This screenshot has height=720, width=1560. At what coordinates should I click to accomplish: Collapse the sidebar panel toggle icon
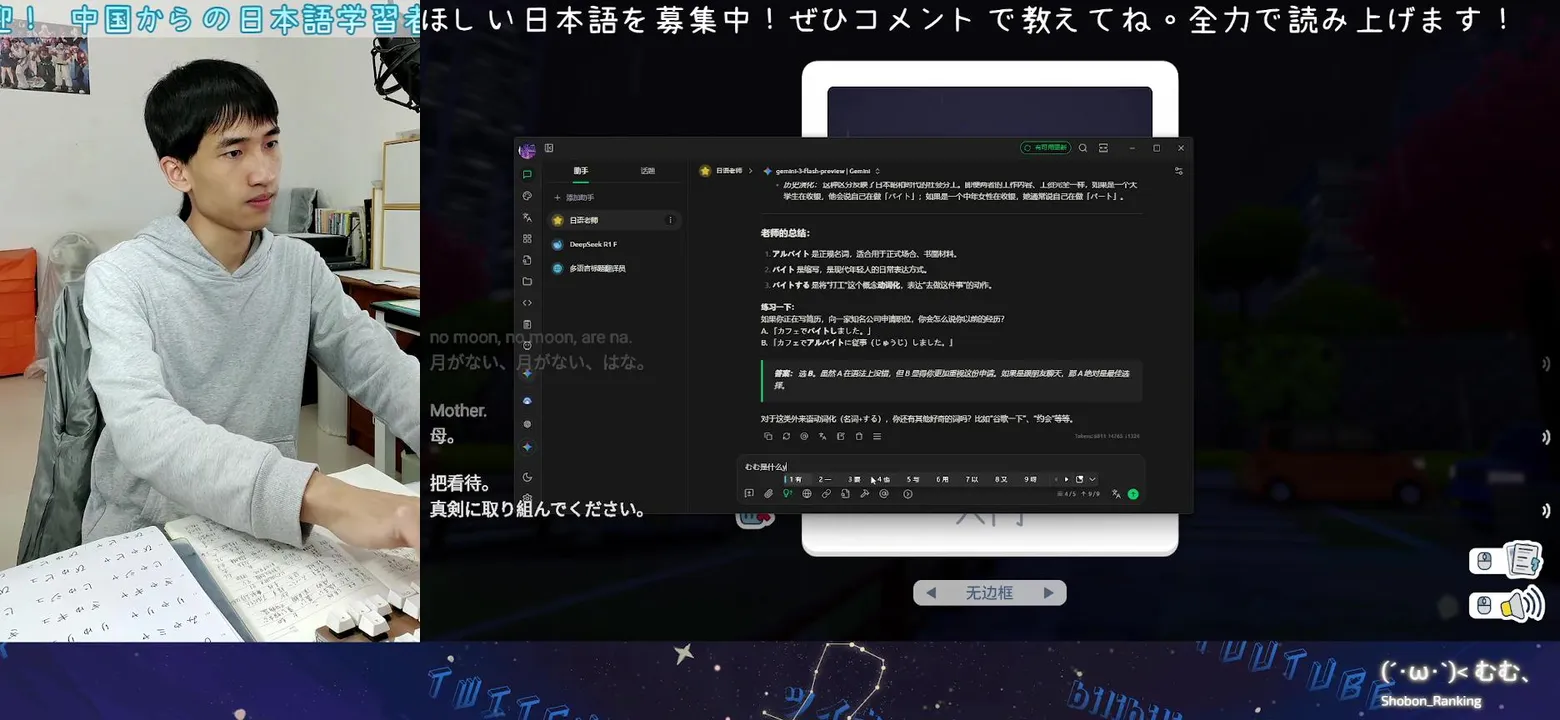coord(549,148)
